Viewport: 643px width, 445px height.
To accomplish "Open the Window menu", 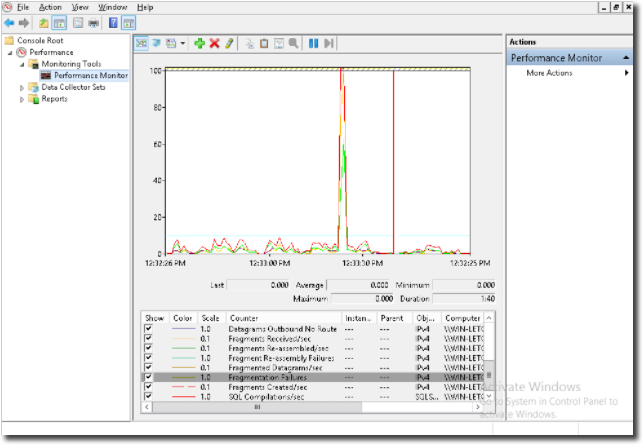I will (x=113, y=7).
